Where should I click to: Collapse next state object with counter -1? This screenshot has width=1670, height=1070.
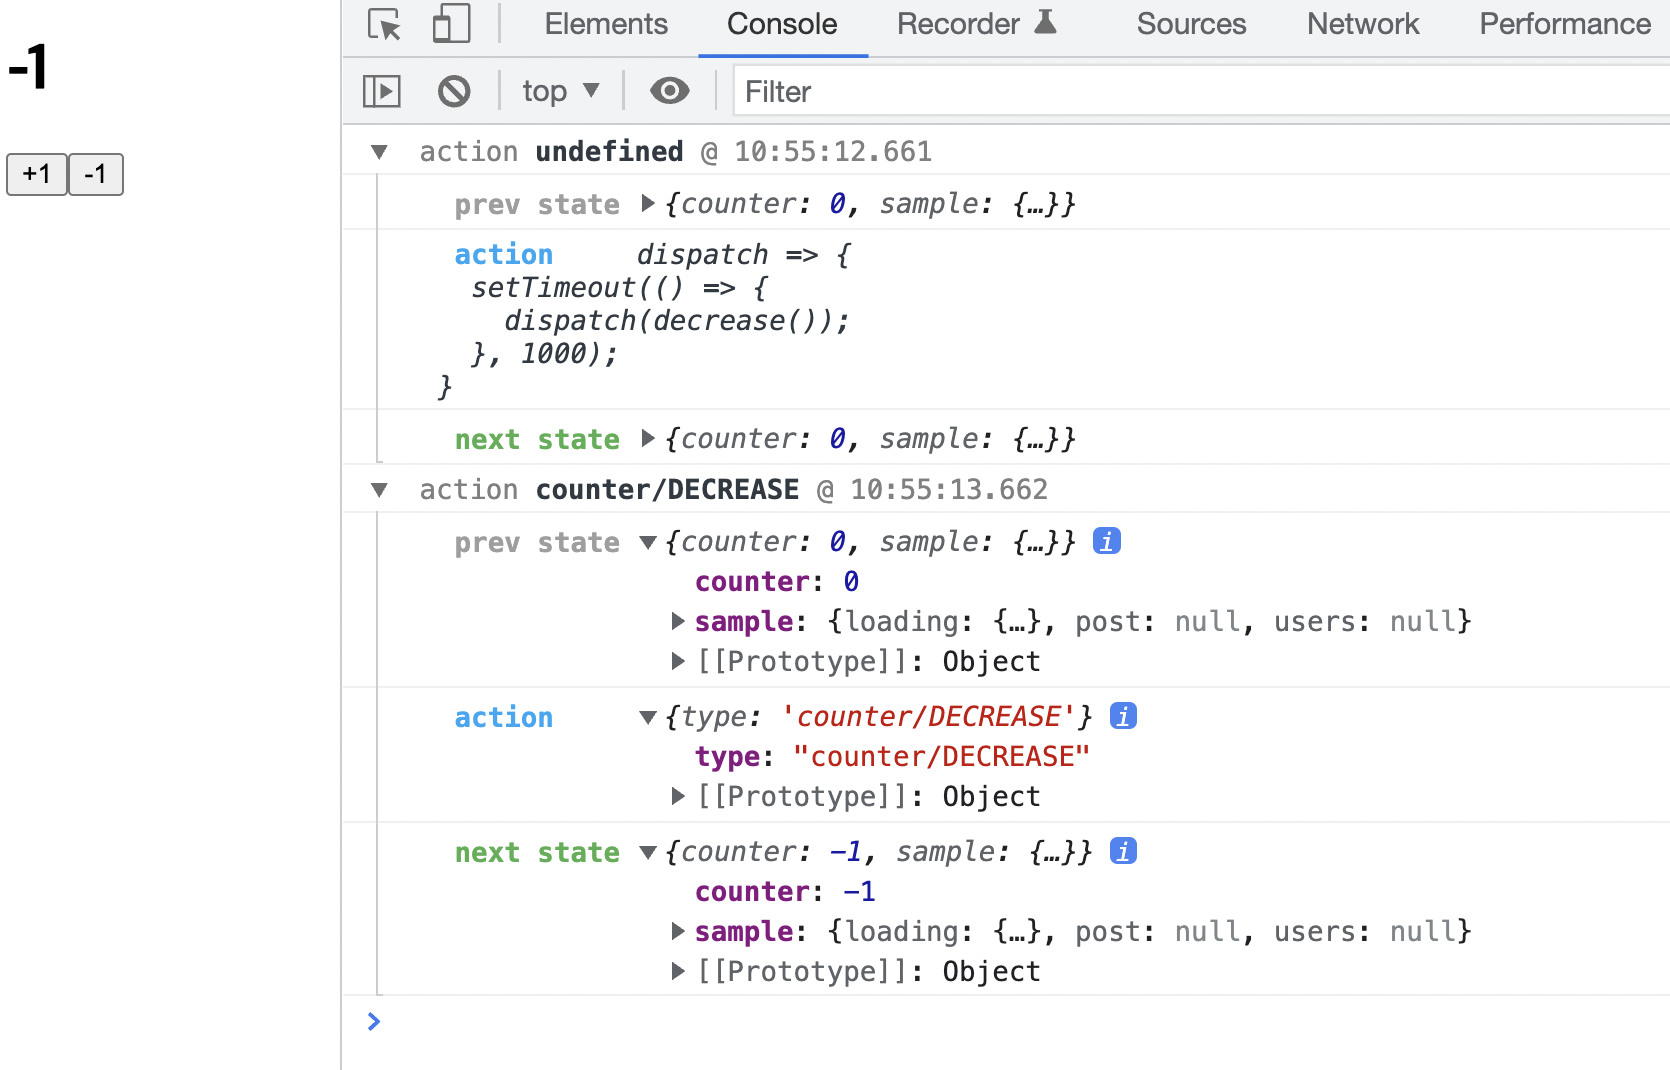point(648,852)
